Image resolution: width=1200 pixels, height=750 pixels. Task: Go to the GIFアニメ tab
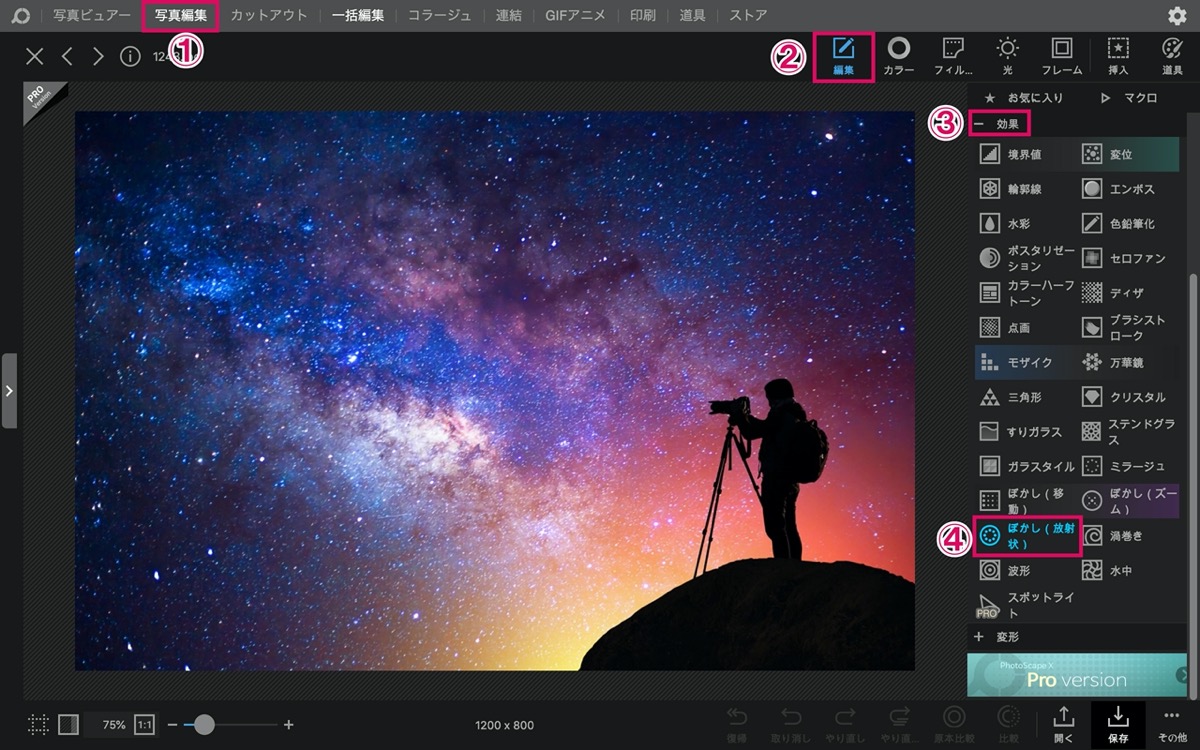point(576,16)
